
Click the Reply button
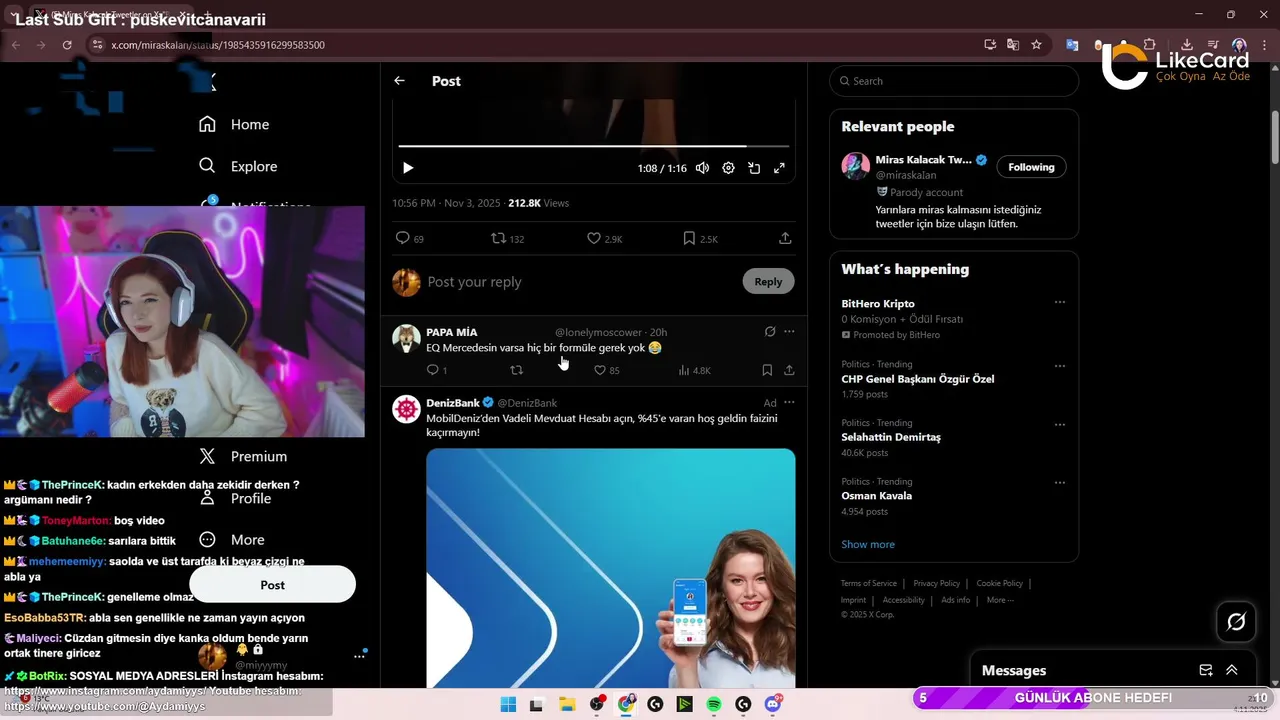pyautogui.click(x=768, y=281)
